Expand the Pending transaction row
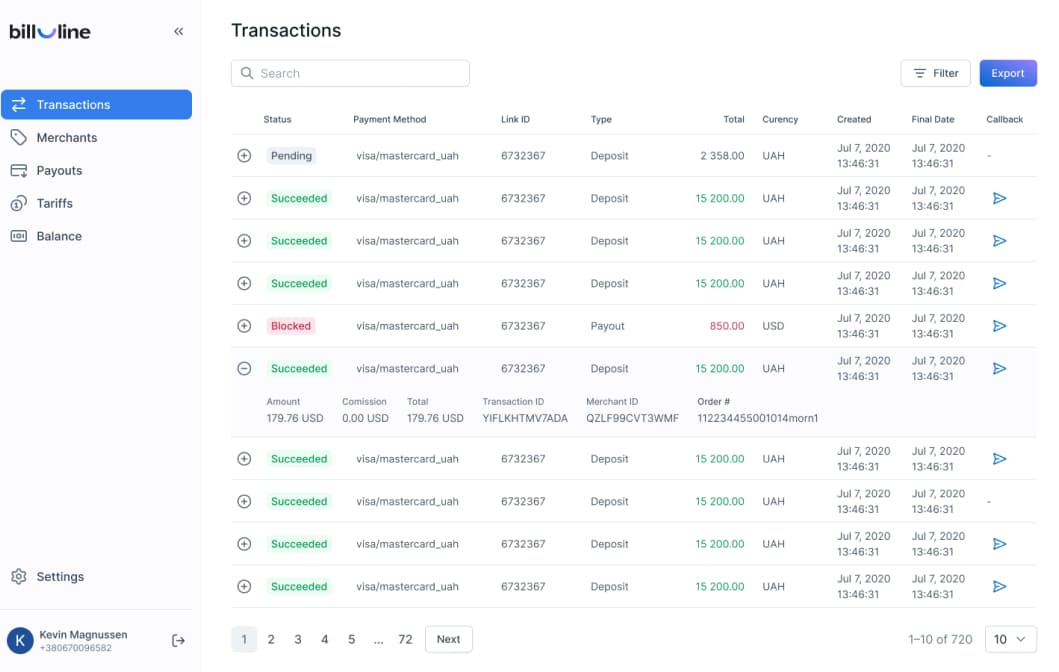Image resolution: width=1059 pixels, height=672 pixels. pyautogui.click(x=244, y=156)
